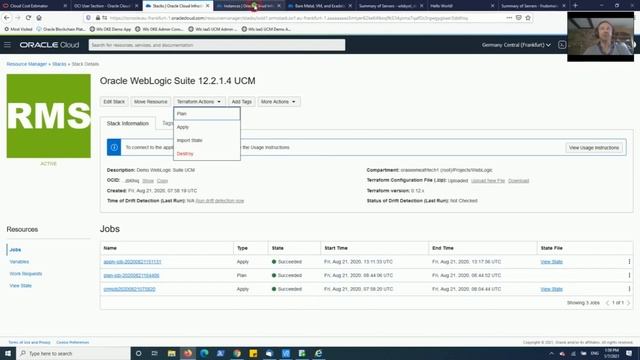Open Cortana circle icon on taskbar
640x360 pixels.
139,353
